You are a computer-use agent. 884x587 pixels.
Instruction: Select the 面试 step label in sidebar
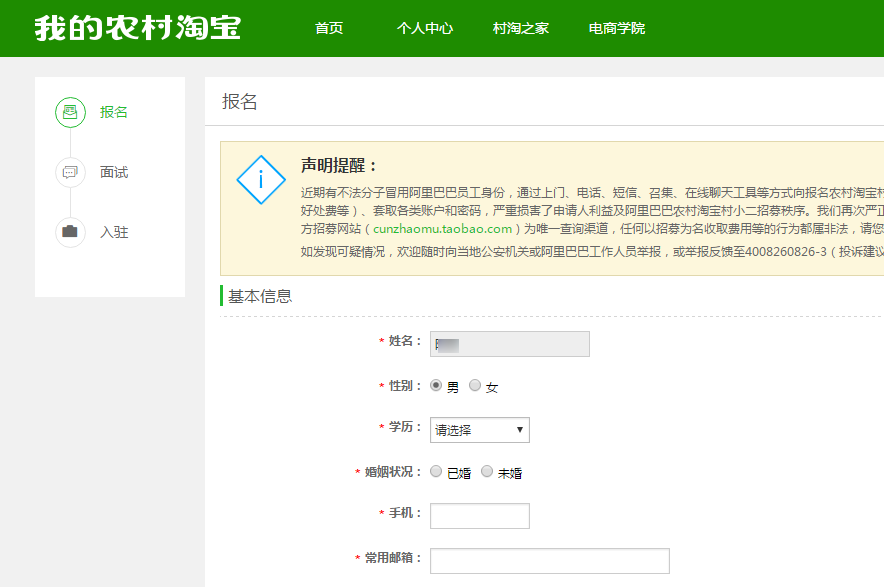(x=114, y=172)
